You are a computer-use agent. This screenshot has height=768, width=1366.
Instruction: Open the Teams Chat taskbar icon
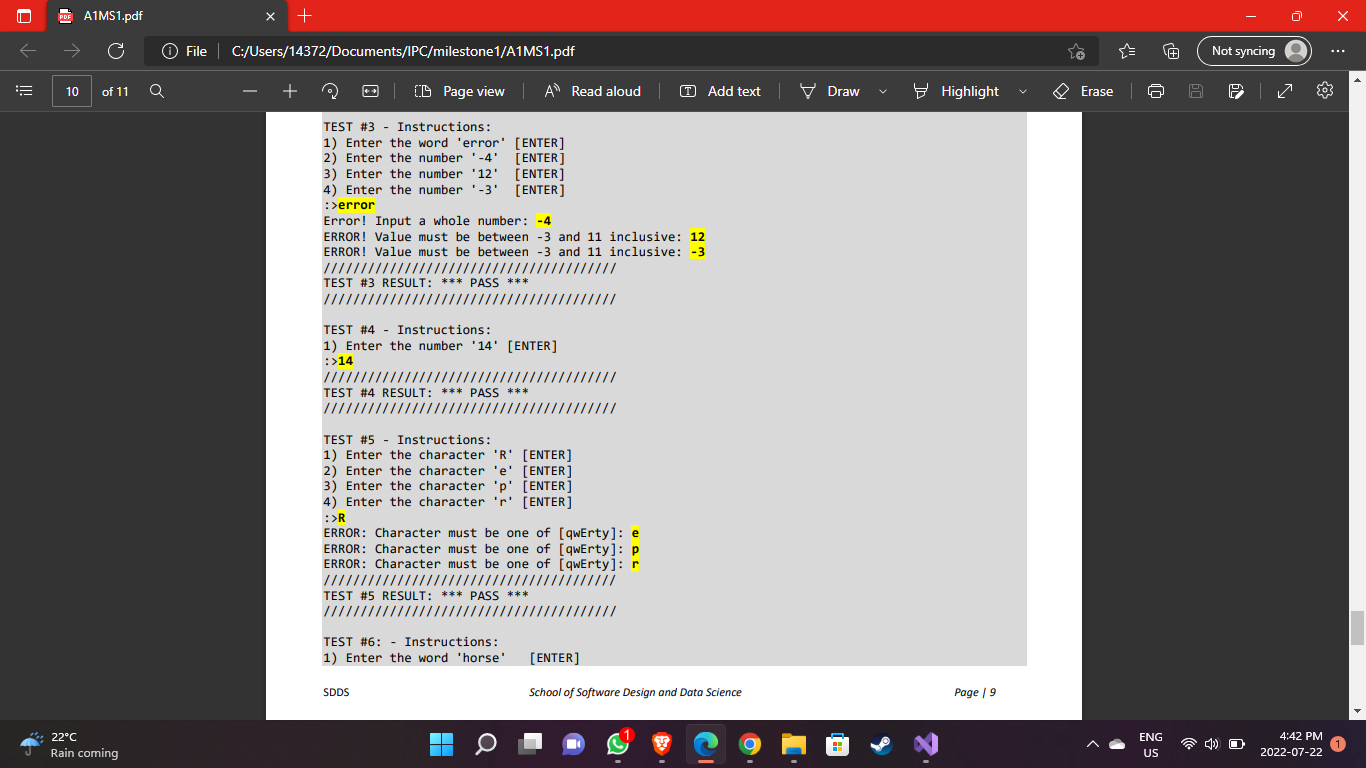[574, 744]
